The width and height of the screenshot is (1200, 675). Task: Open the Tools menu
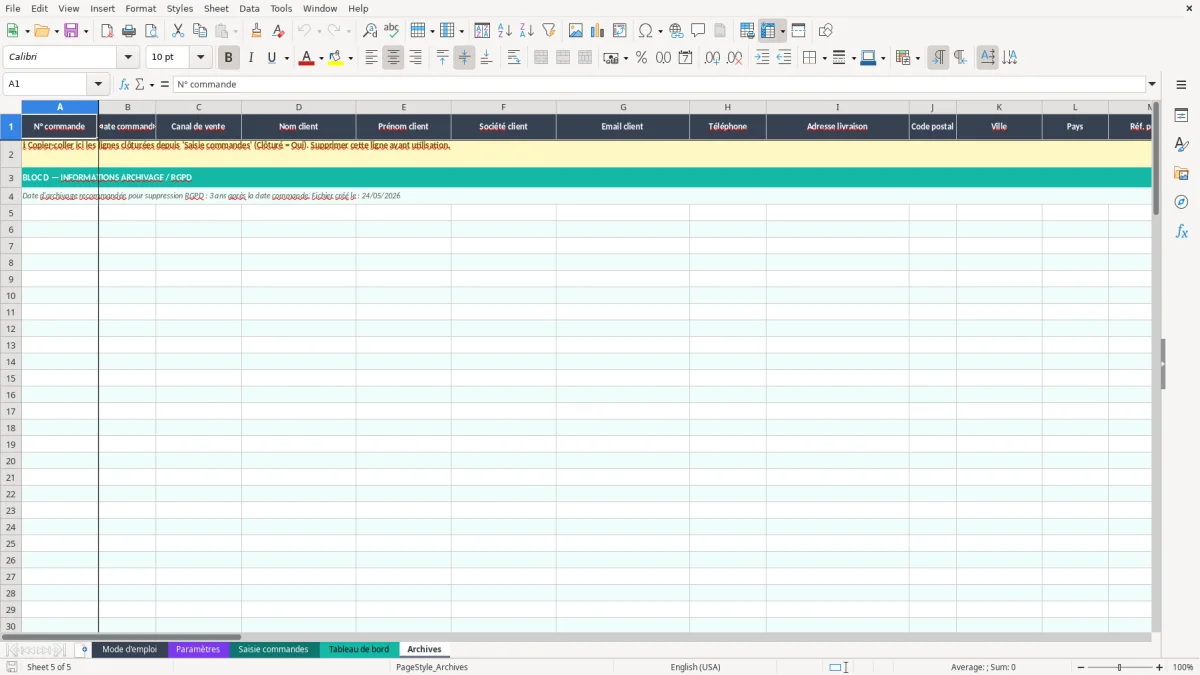coord(281,8)
